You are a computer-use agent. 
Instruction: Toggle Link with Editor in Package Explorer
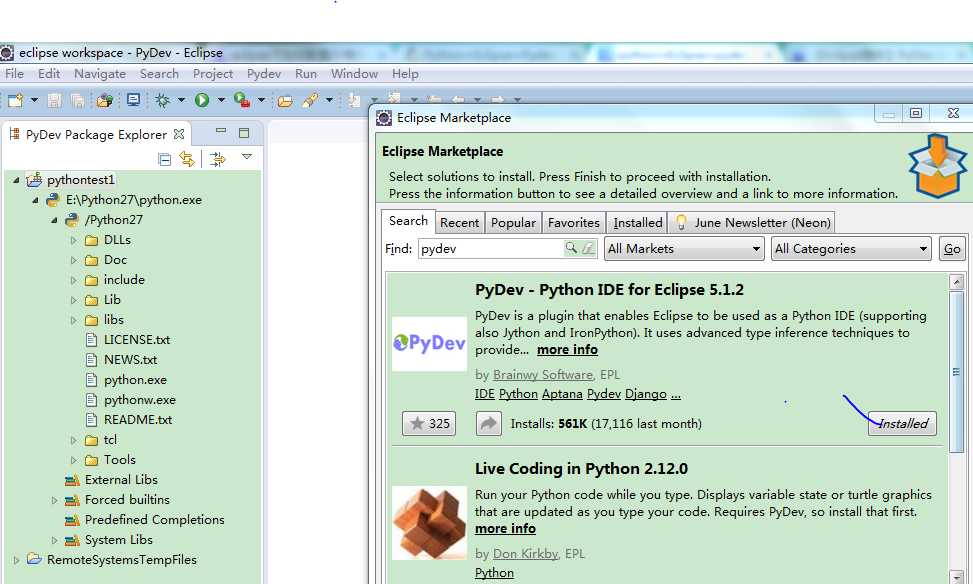187,159
